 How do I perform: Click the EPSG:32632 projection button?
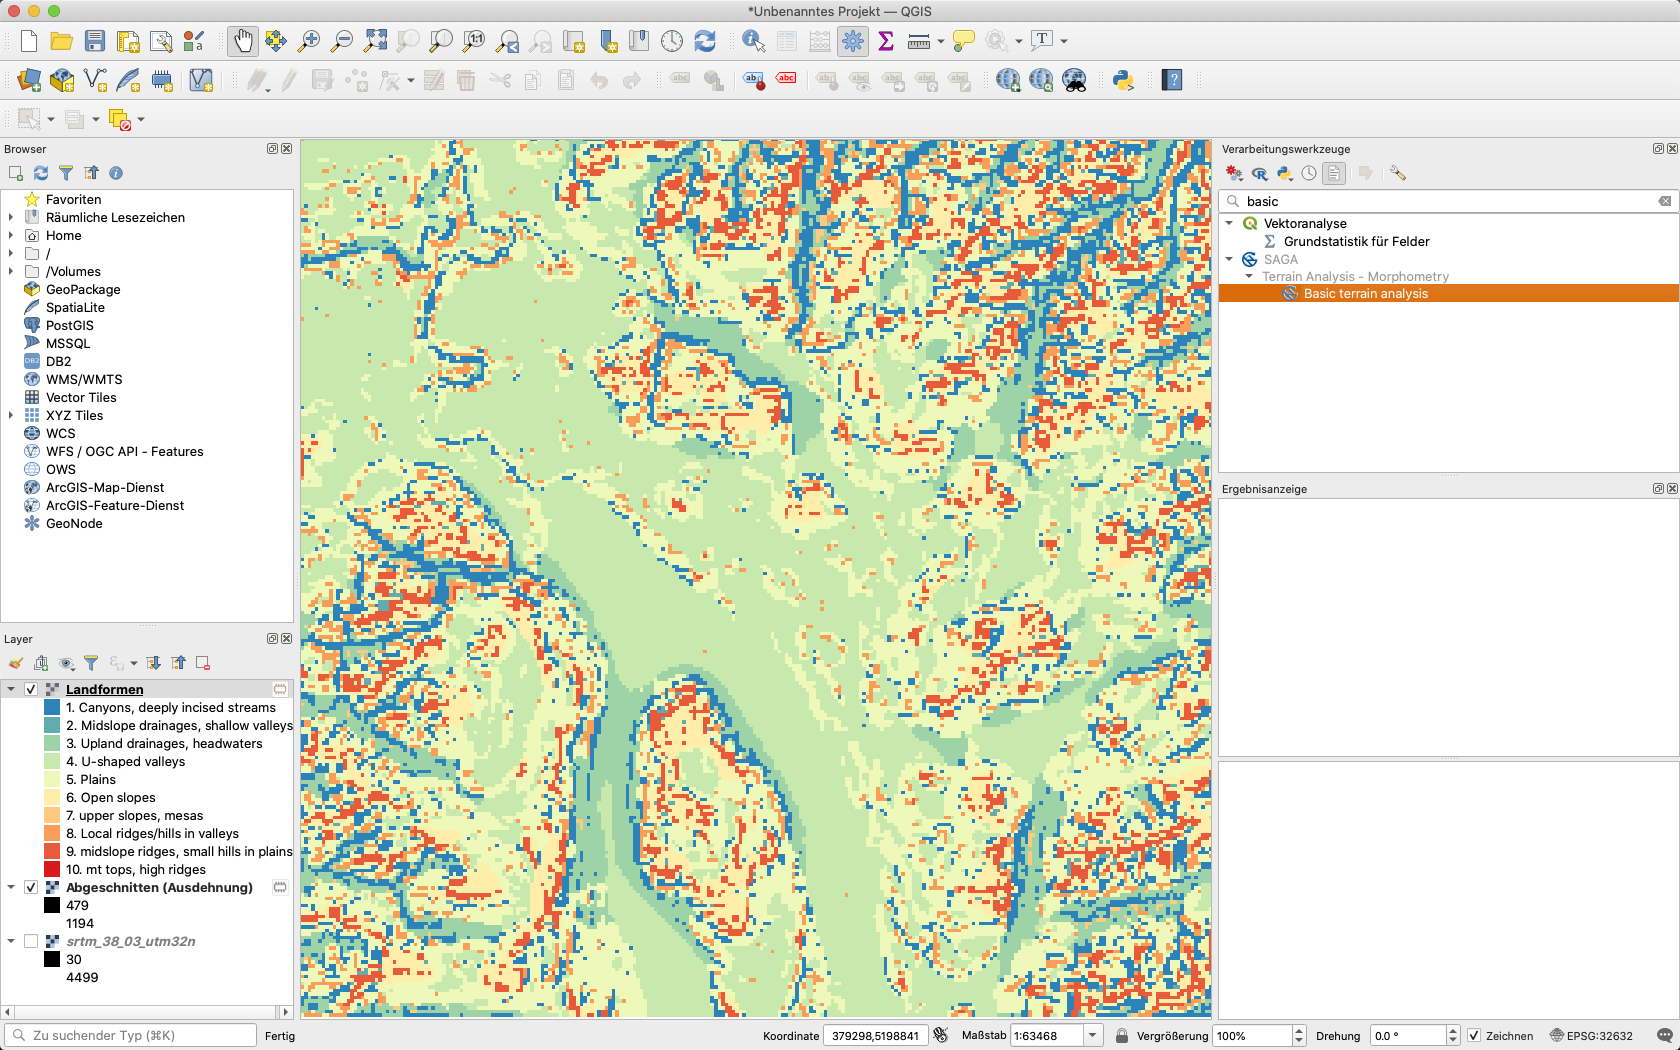[1591, 1036]
